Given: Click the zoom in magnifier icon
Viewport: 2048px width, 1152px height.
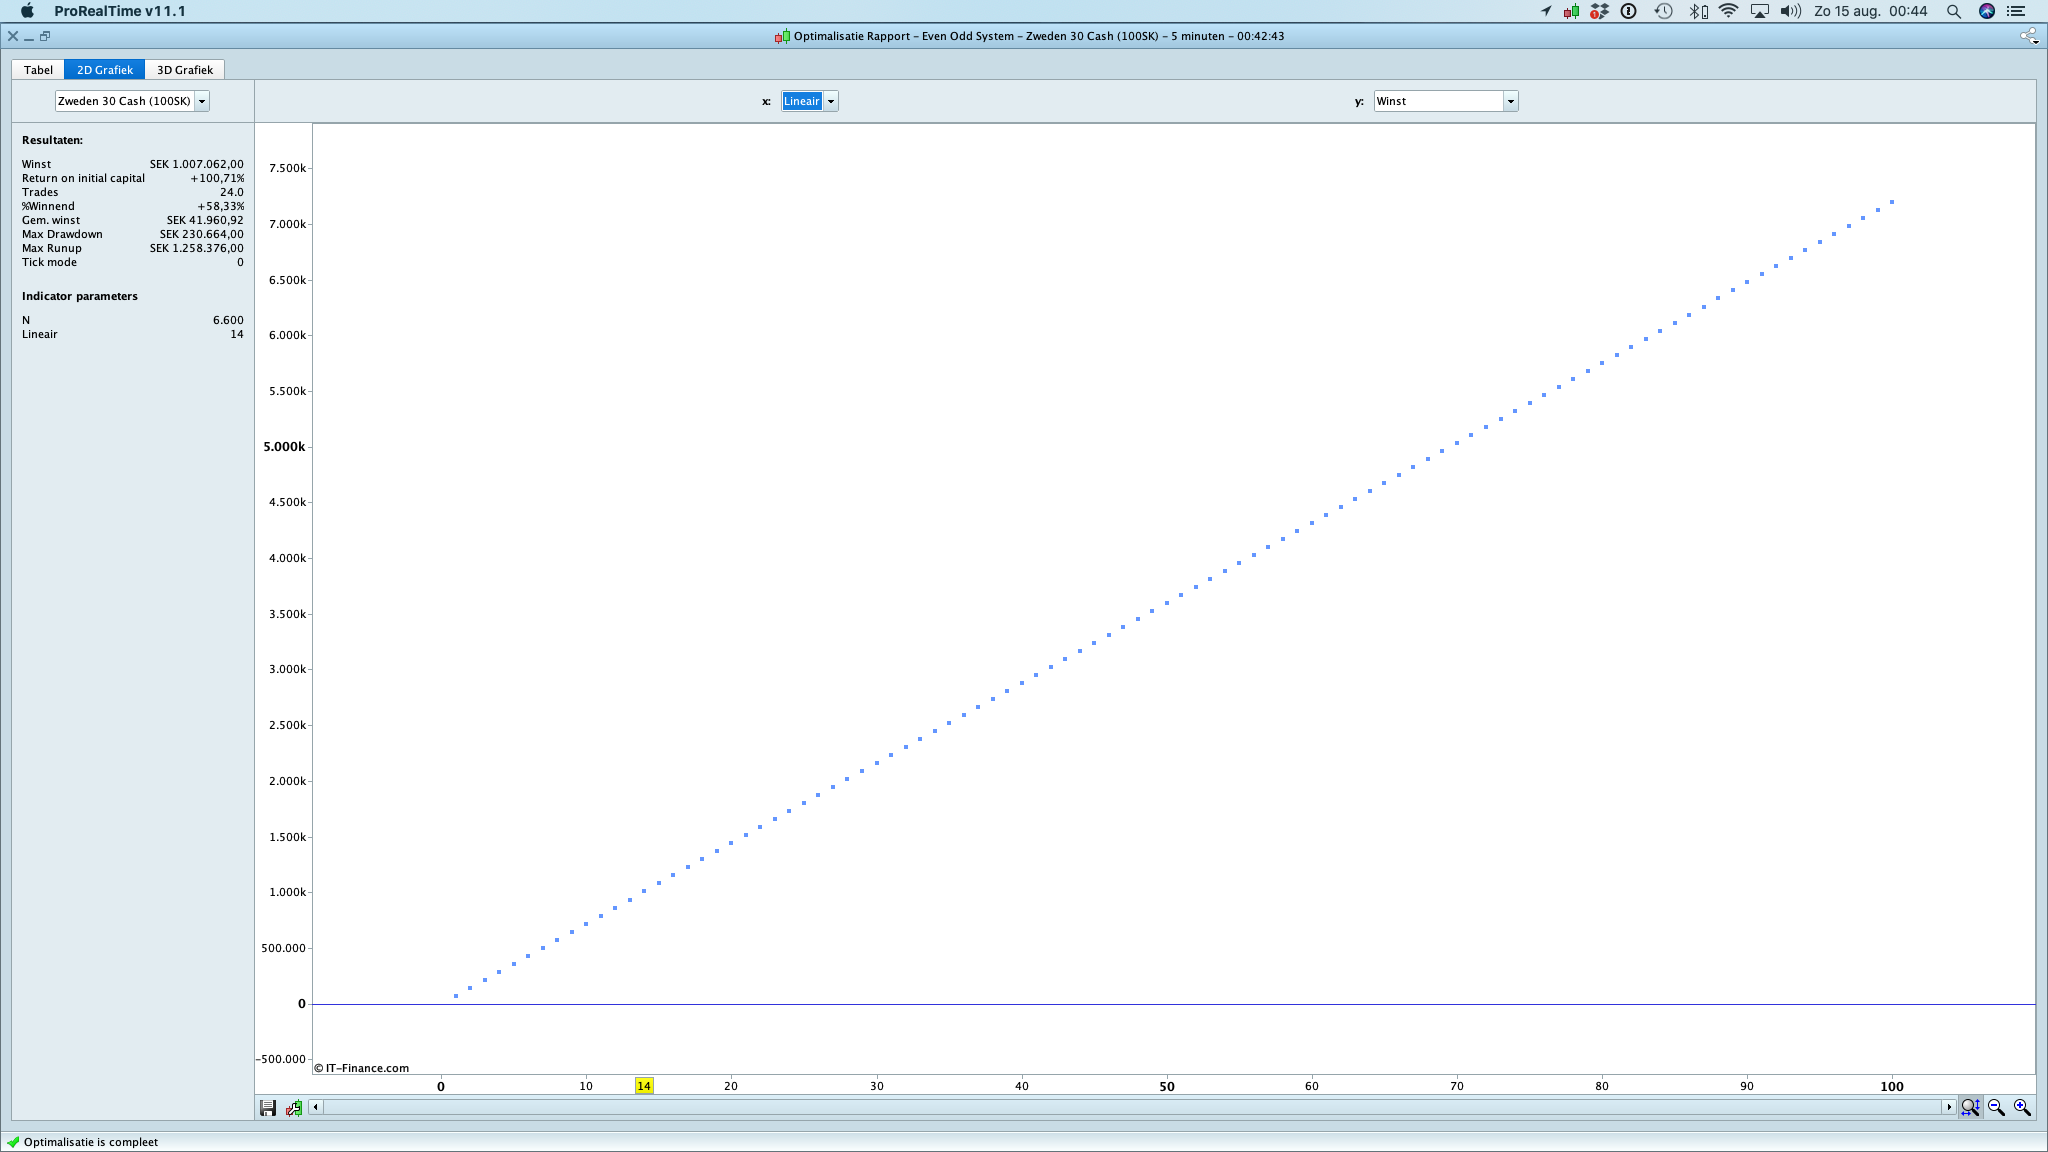Looking at the screenshot, I should click(x=2022, y=1107).
